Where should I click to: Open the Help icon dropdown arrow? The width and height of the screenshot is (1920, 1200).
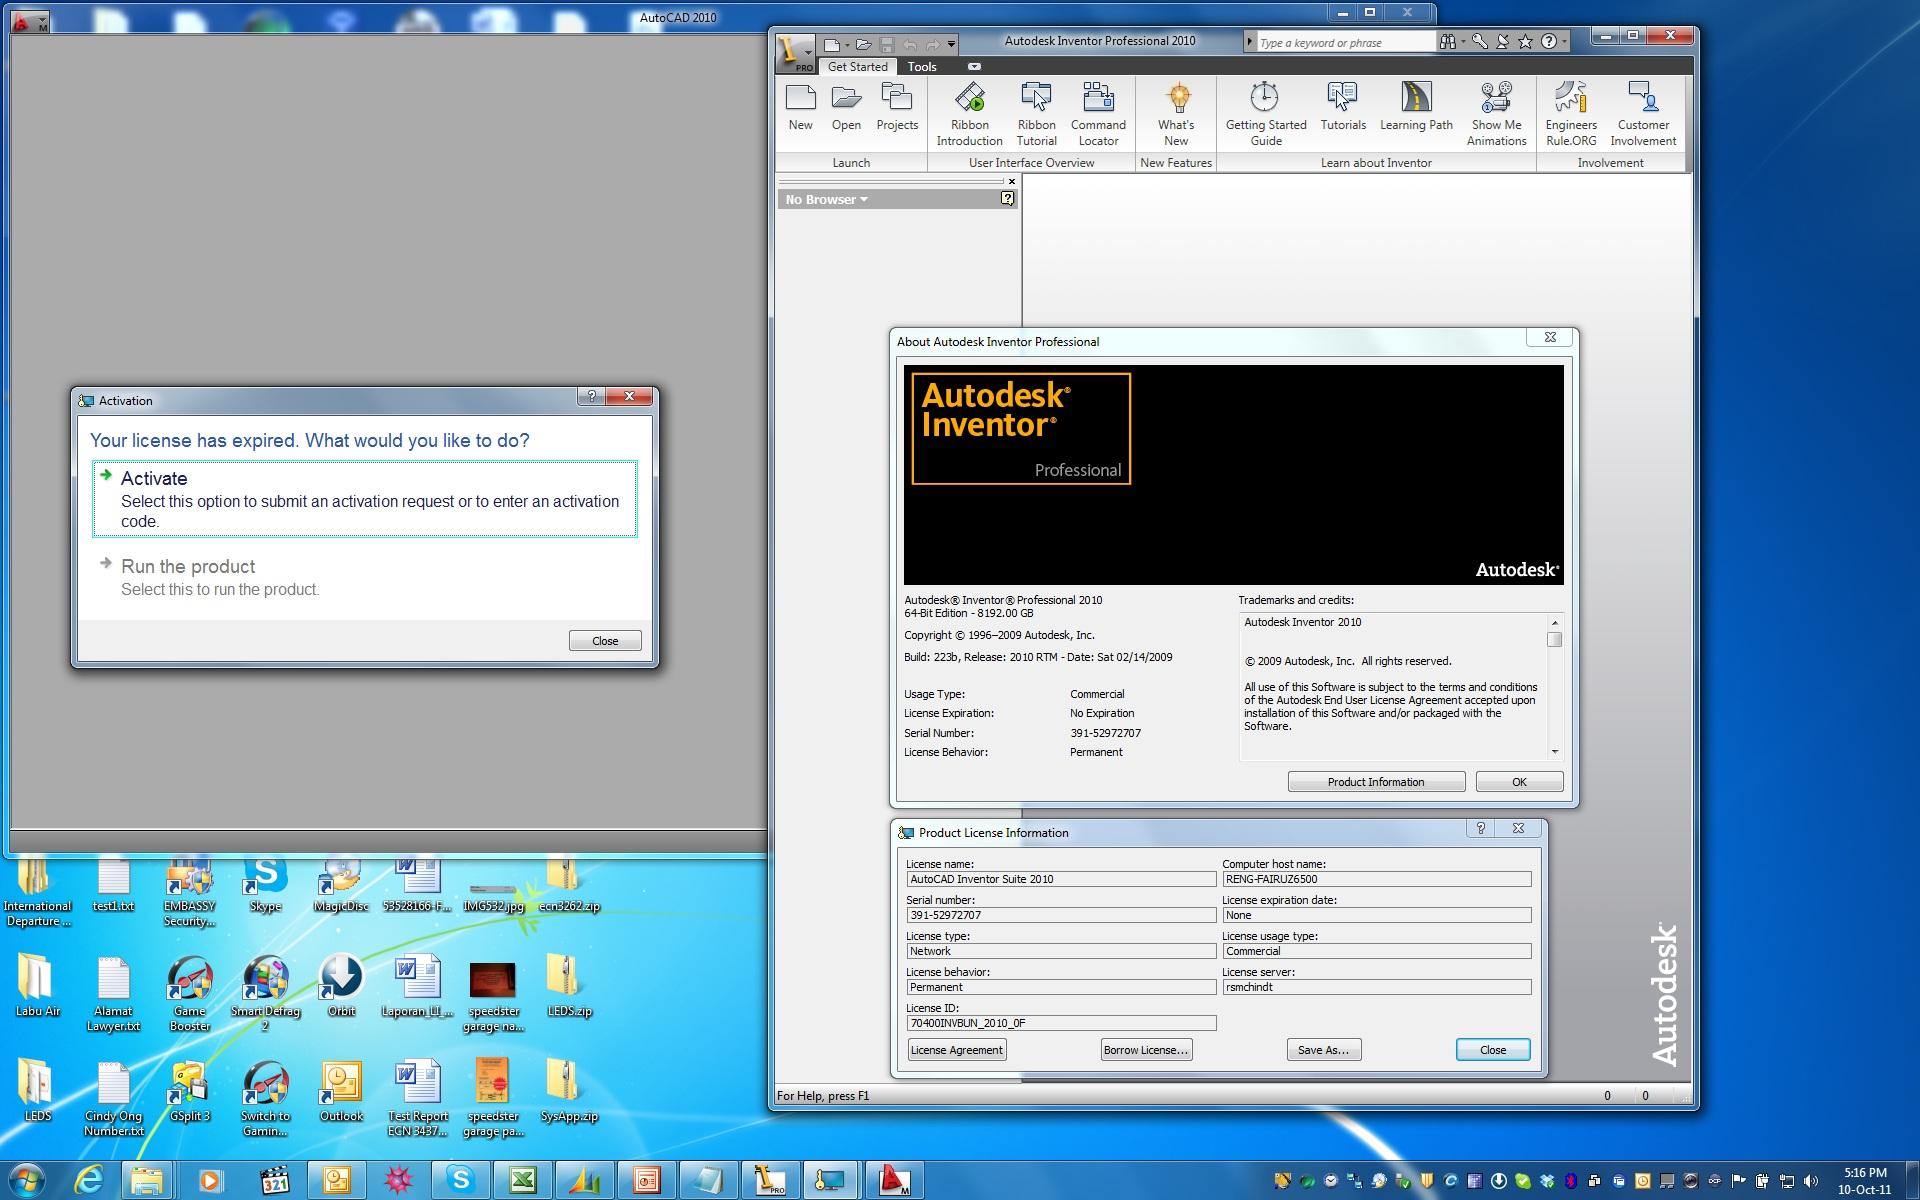1563,42
